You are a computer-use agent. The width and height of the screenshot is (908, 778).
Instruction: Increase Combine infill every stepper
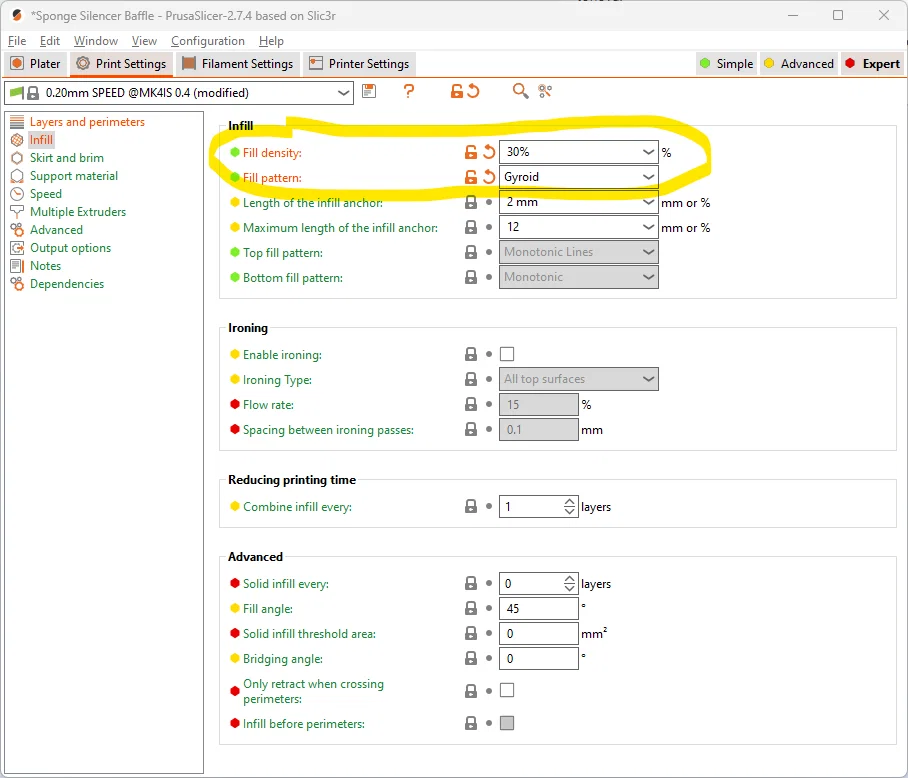[x=570, y=502]
